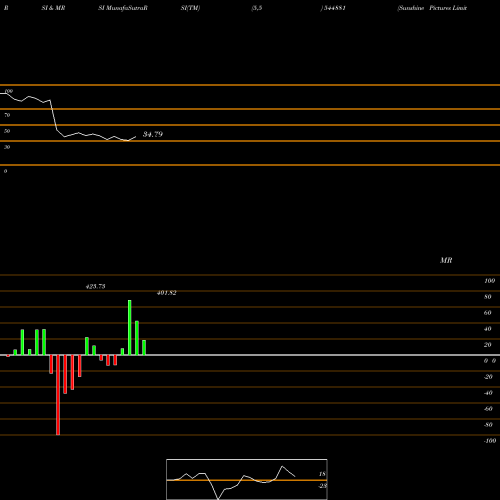
Task: Click the 'SI & MR' header text
Action: [x=53, y=8]
